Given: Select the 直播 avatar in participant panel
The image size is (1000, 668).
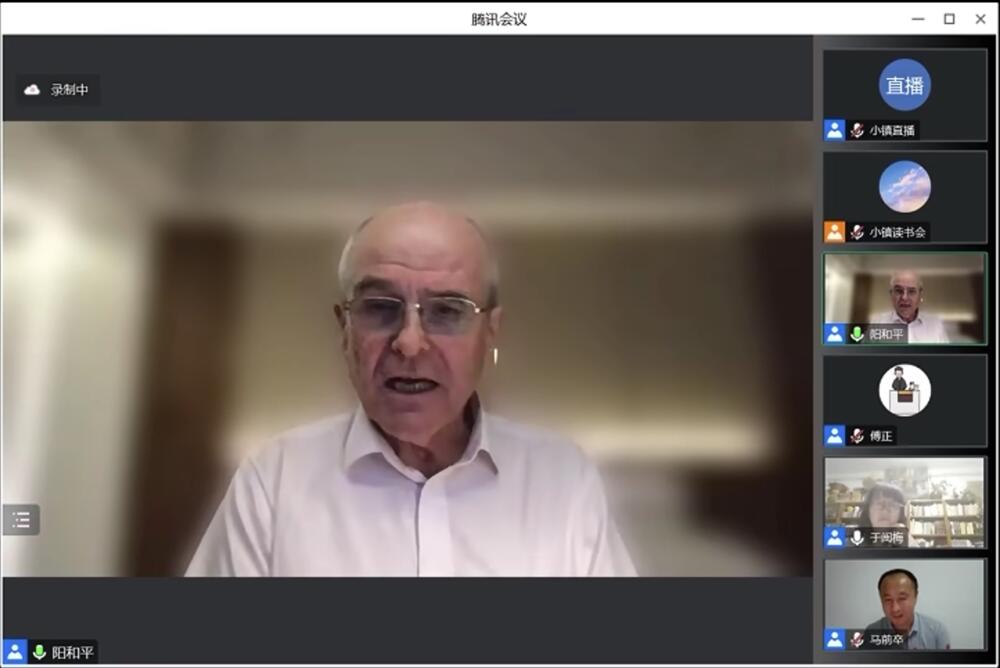Looking at the screenshot, I should (904, 85).
